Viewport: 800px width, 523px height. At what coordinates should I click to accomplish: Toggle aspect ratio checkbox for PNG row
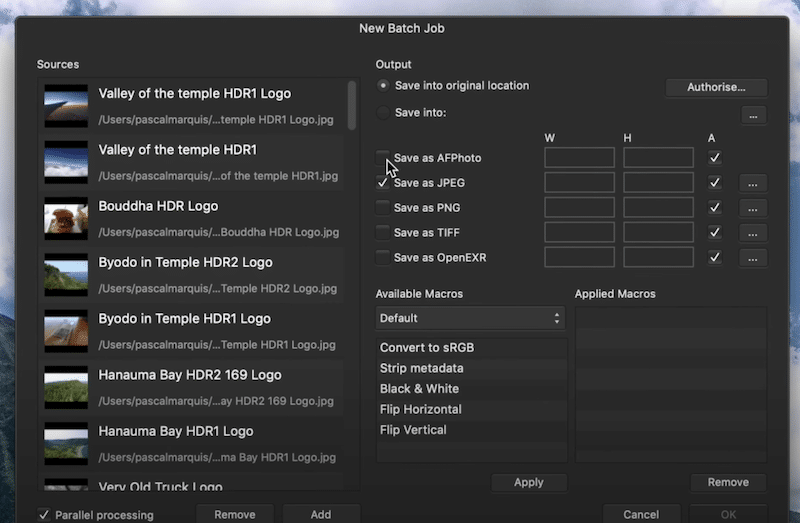point(714,208)
